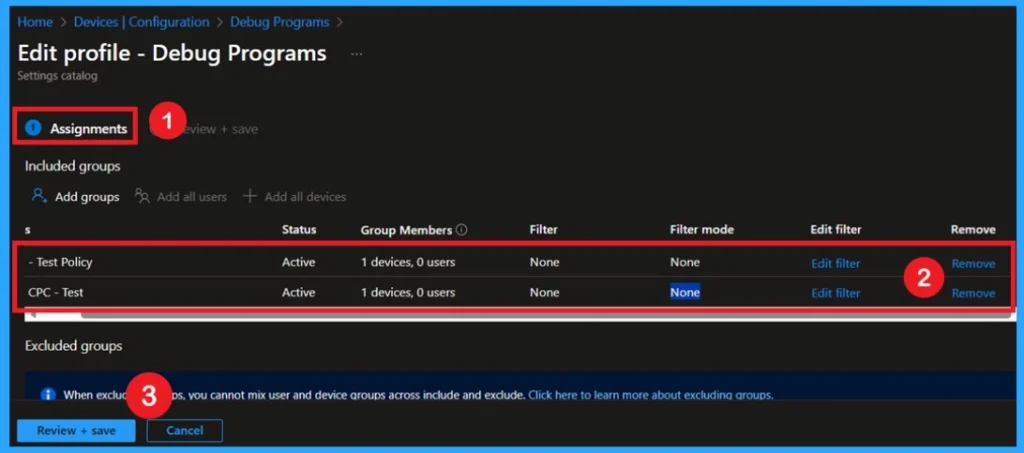1024x453 pixels.
Task: Click the Settings catalog subtitle
Action: click(57, 76)
